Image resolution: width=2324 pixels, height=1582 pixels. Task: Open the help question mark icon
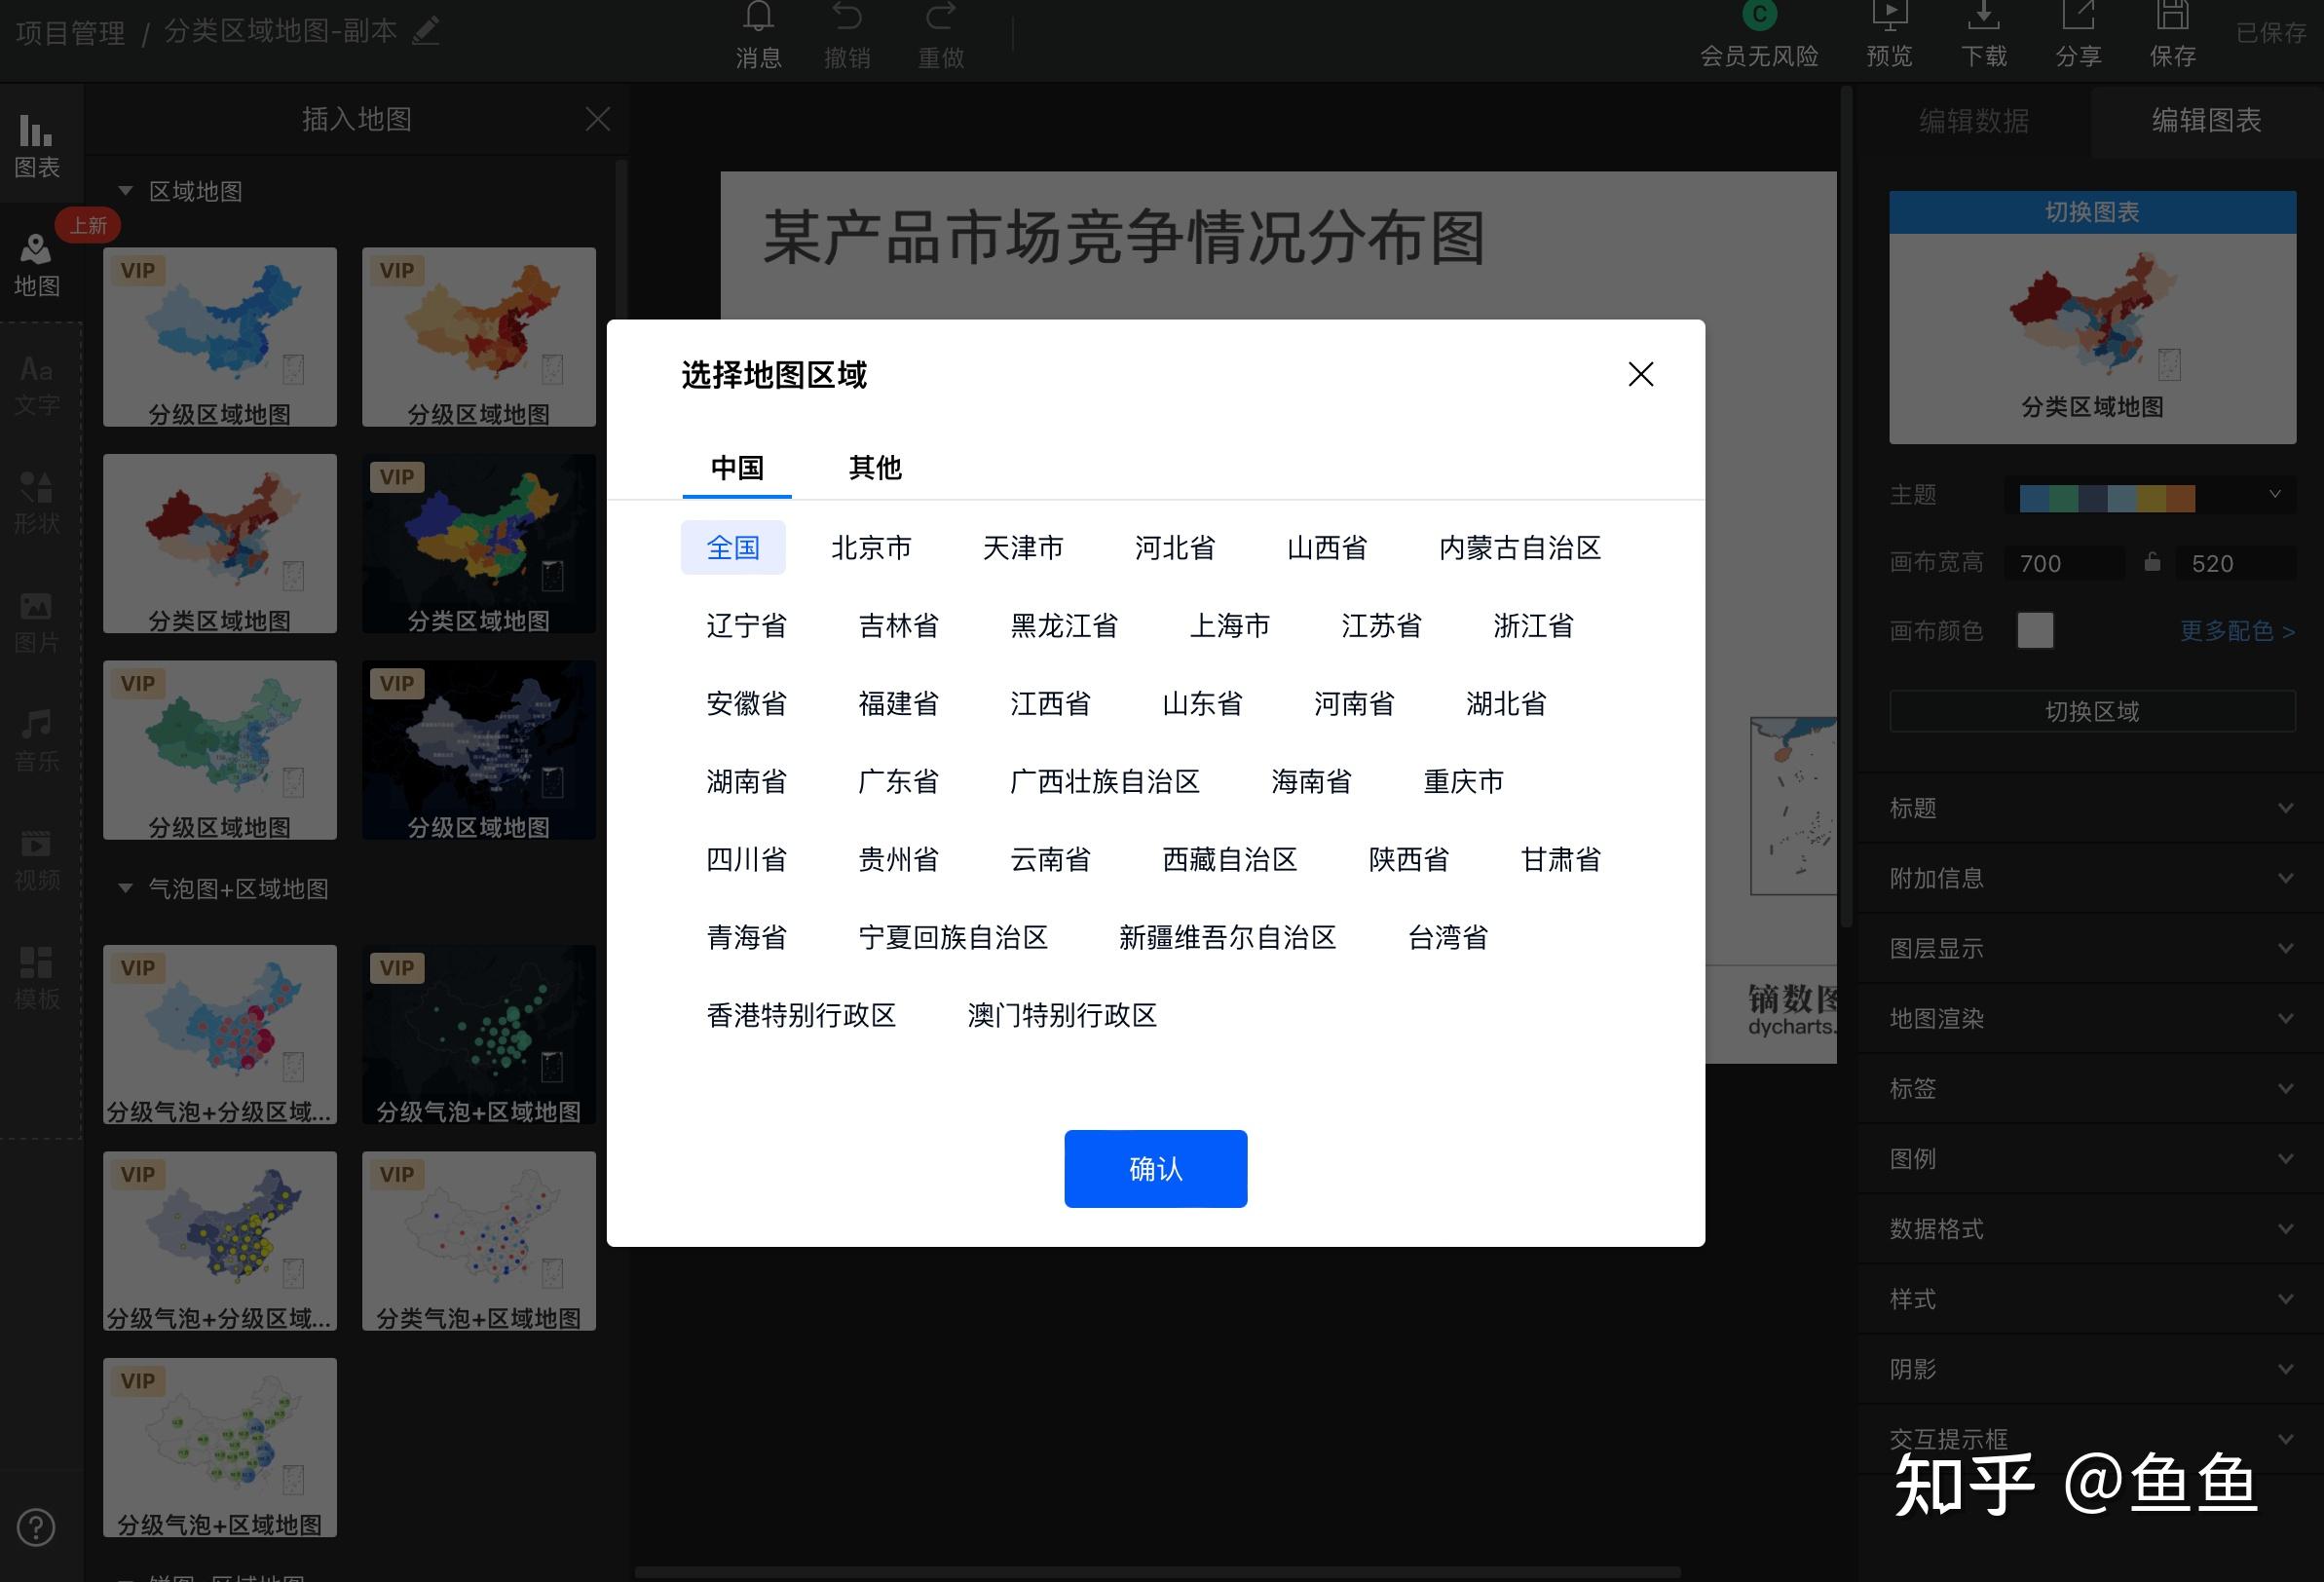(x=36, y=1527)
